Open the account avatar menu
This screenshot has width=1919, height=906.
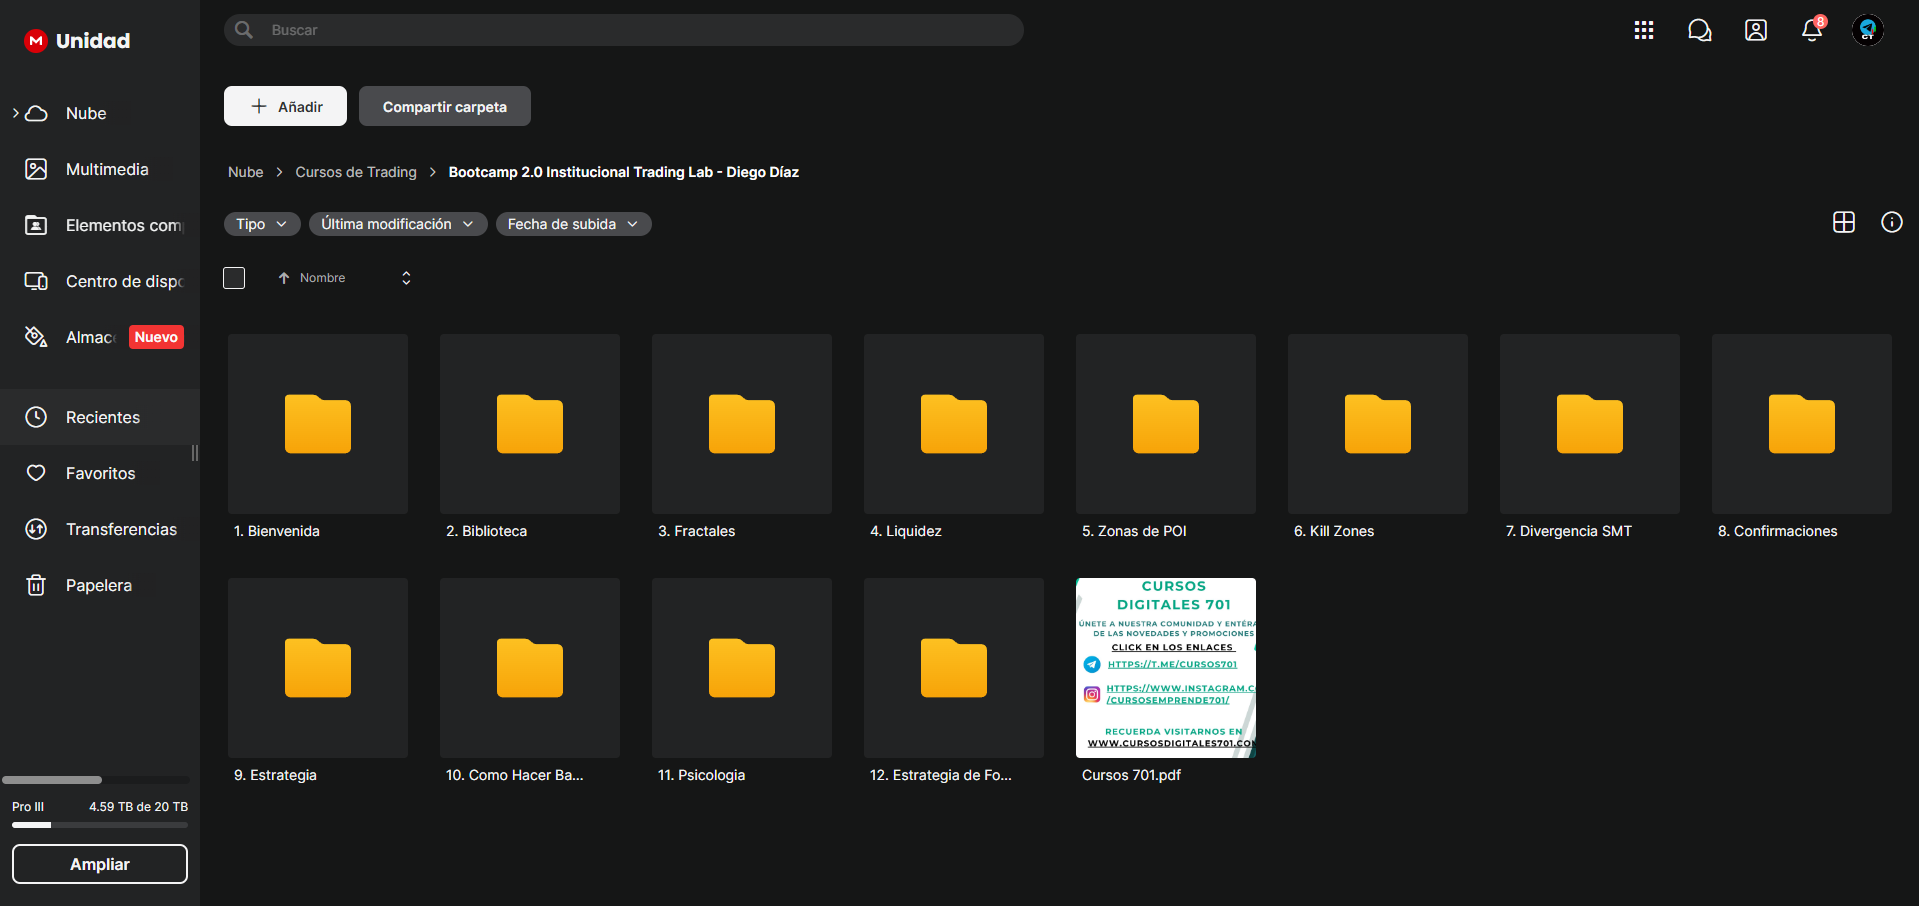click(x=1868, y=30)
